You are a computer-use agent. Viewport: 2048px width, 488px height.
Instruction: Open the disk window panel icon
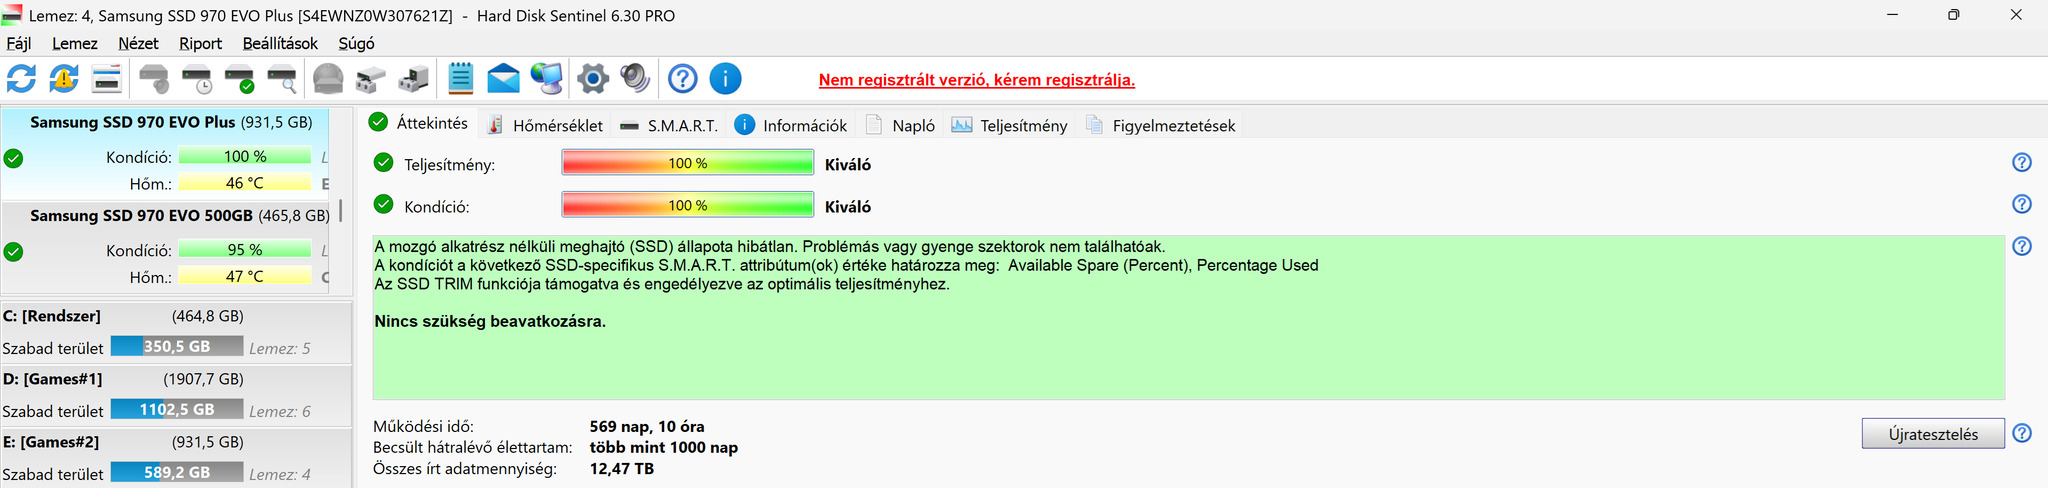pos(107,78)
